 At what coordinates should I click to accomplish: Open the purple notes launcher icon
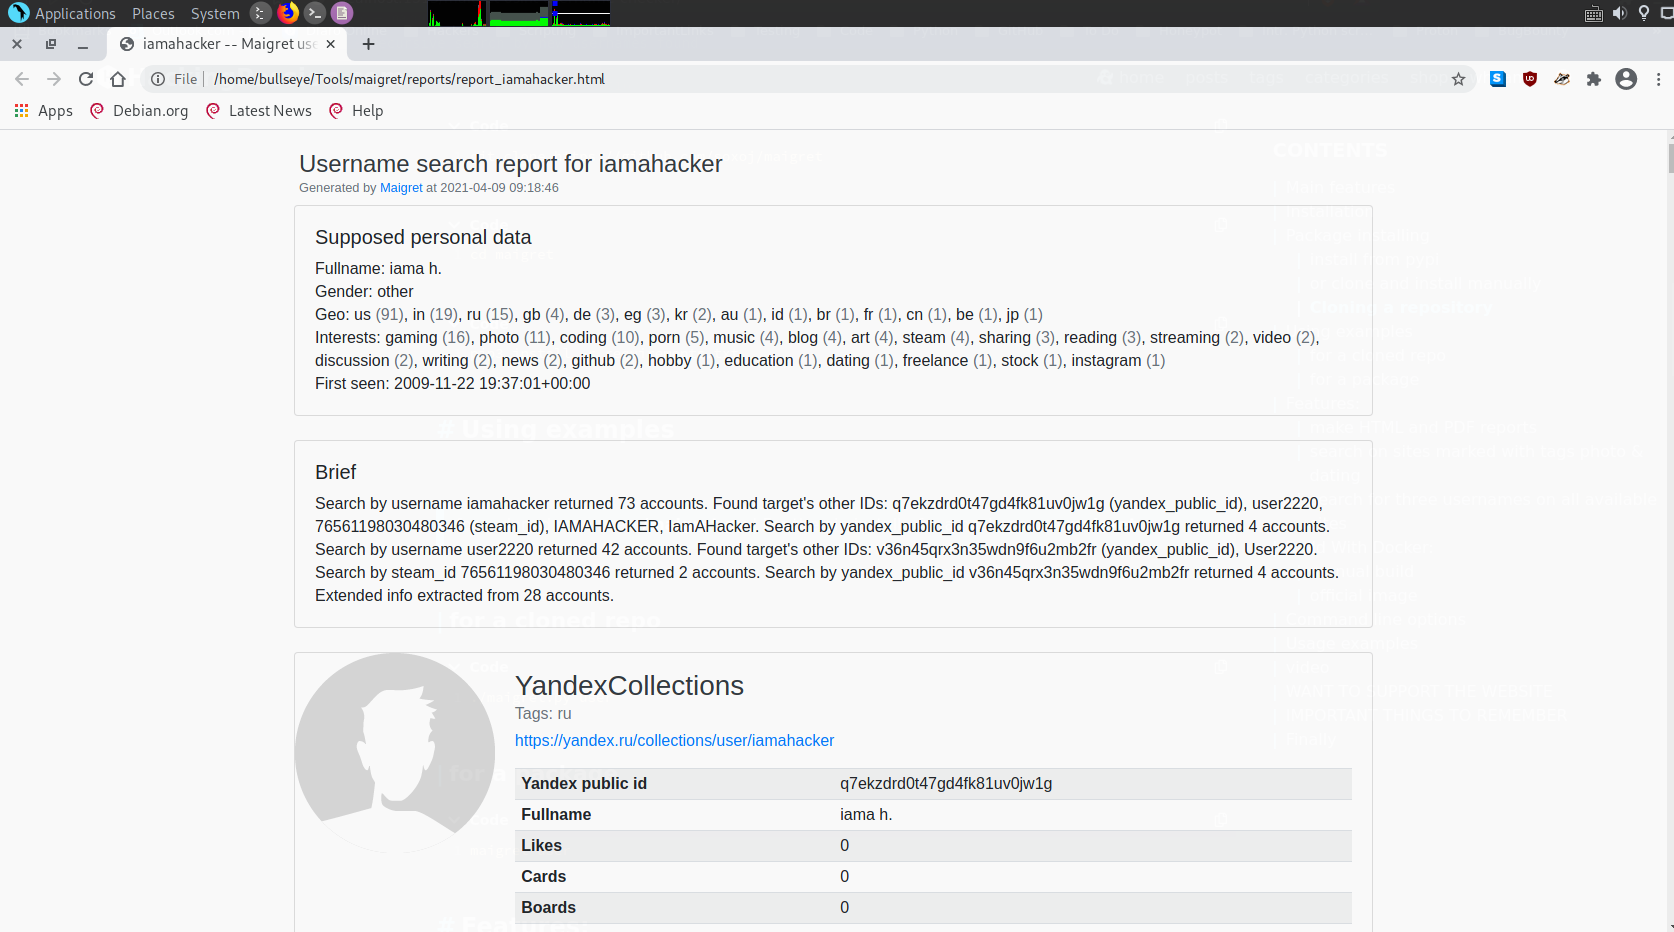(342, 13)
